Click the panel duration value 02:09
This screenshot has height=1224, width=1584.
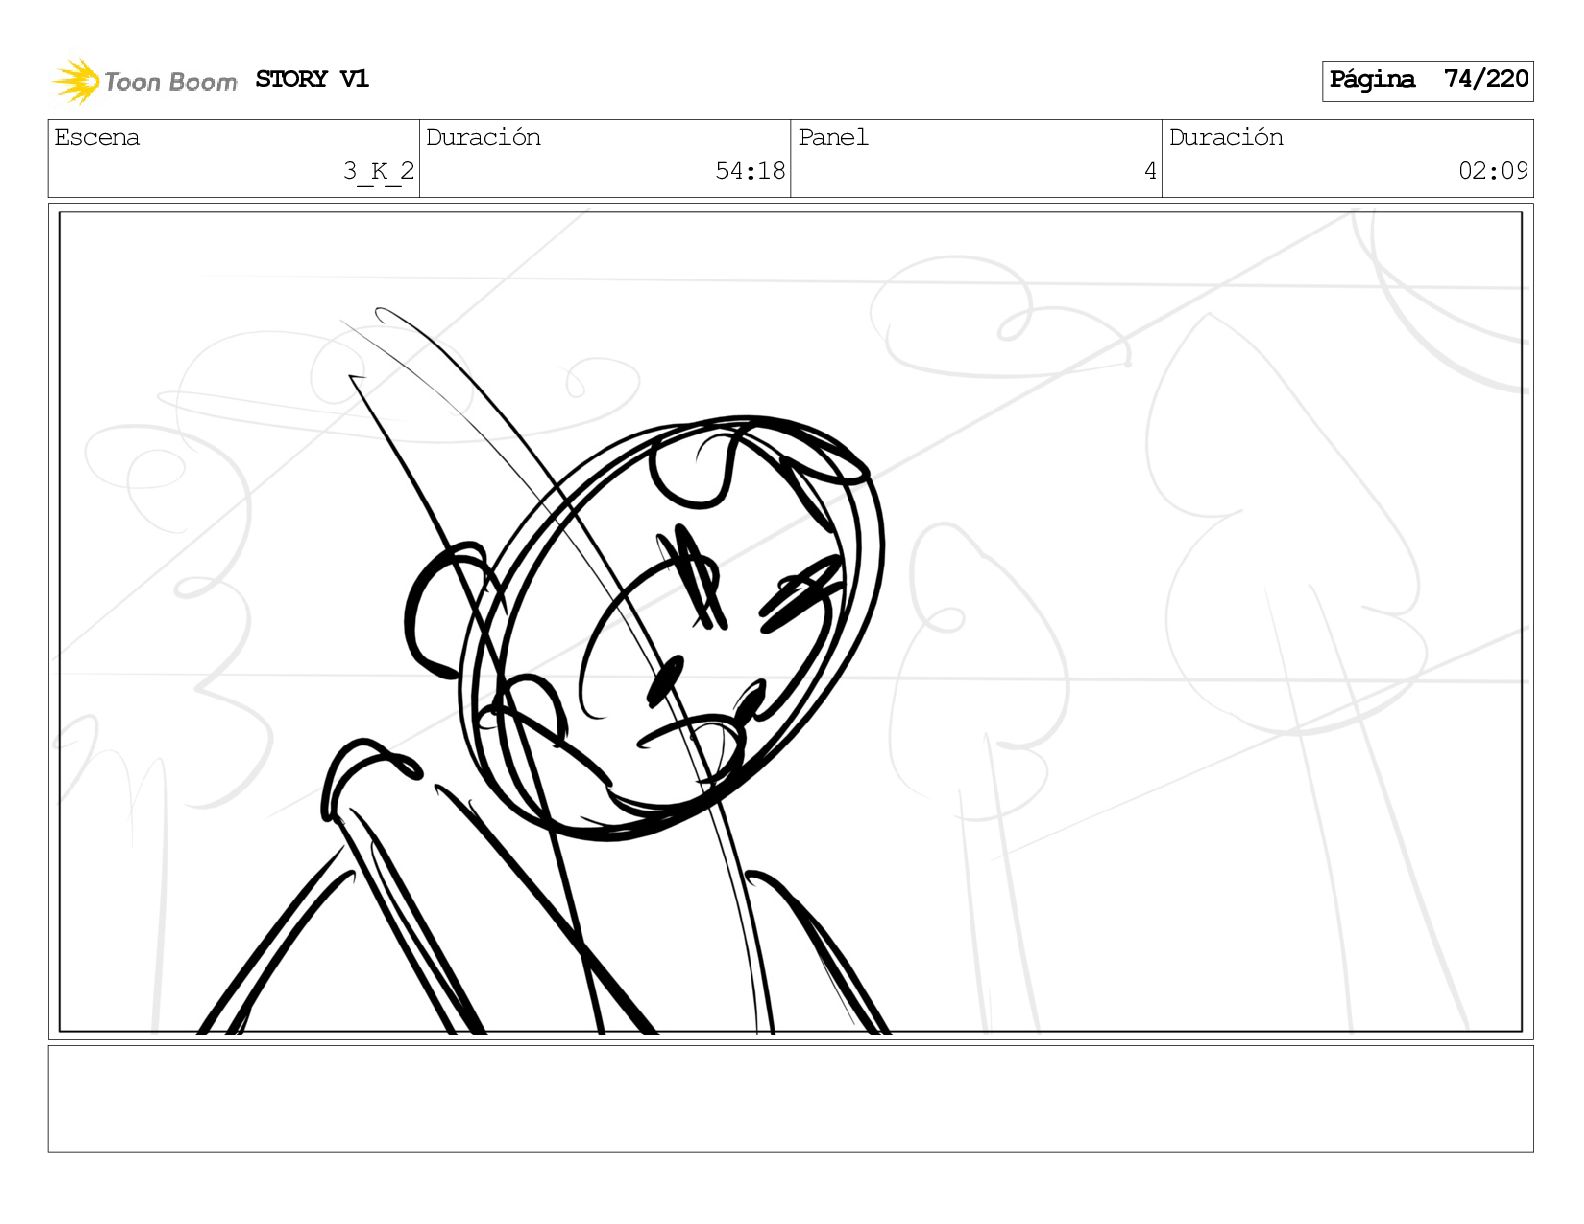tap(1492, 171)
